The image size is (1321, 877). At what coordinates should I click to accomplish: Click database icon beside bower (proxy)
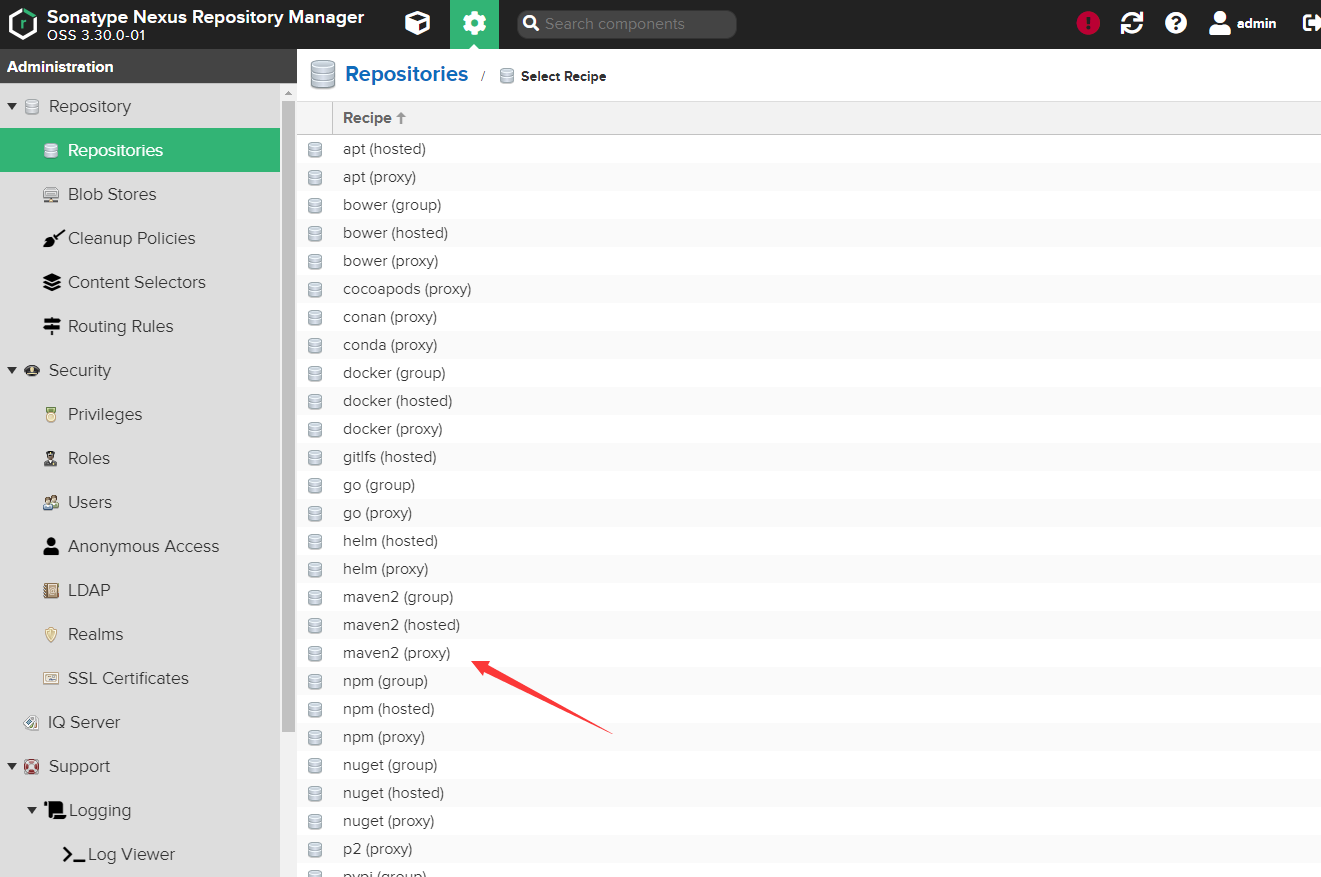click(315, 261)
